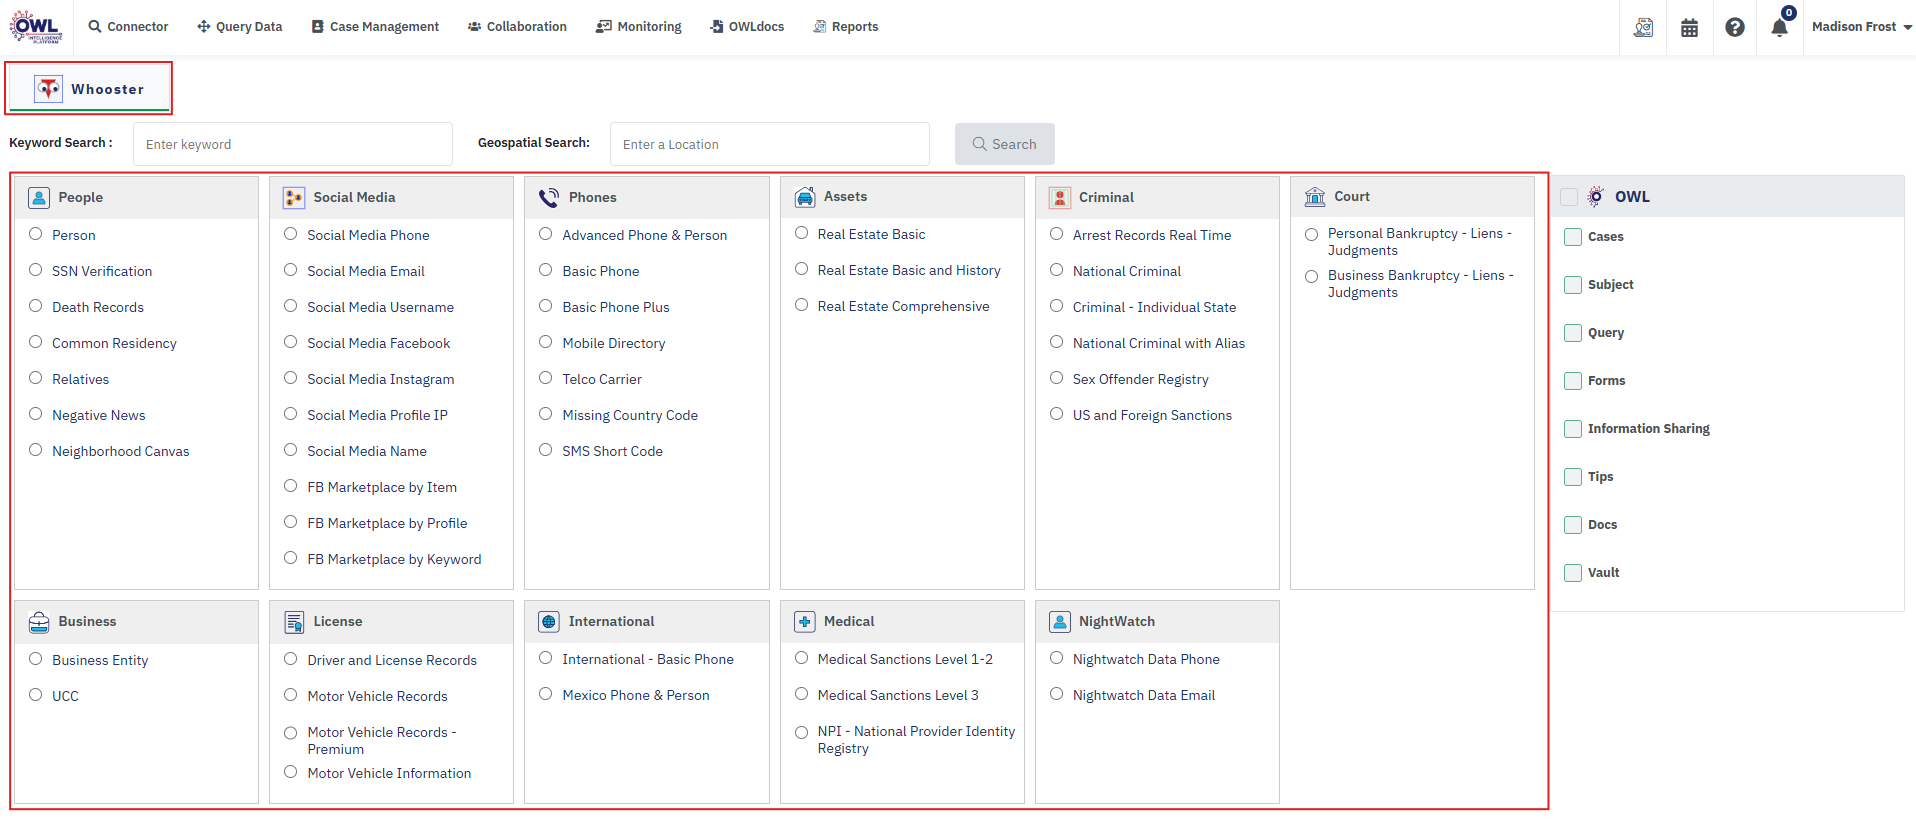Click the Court building icon

1315,197
